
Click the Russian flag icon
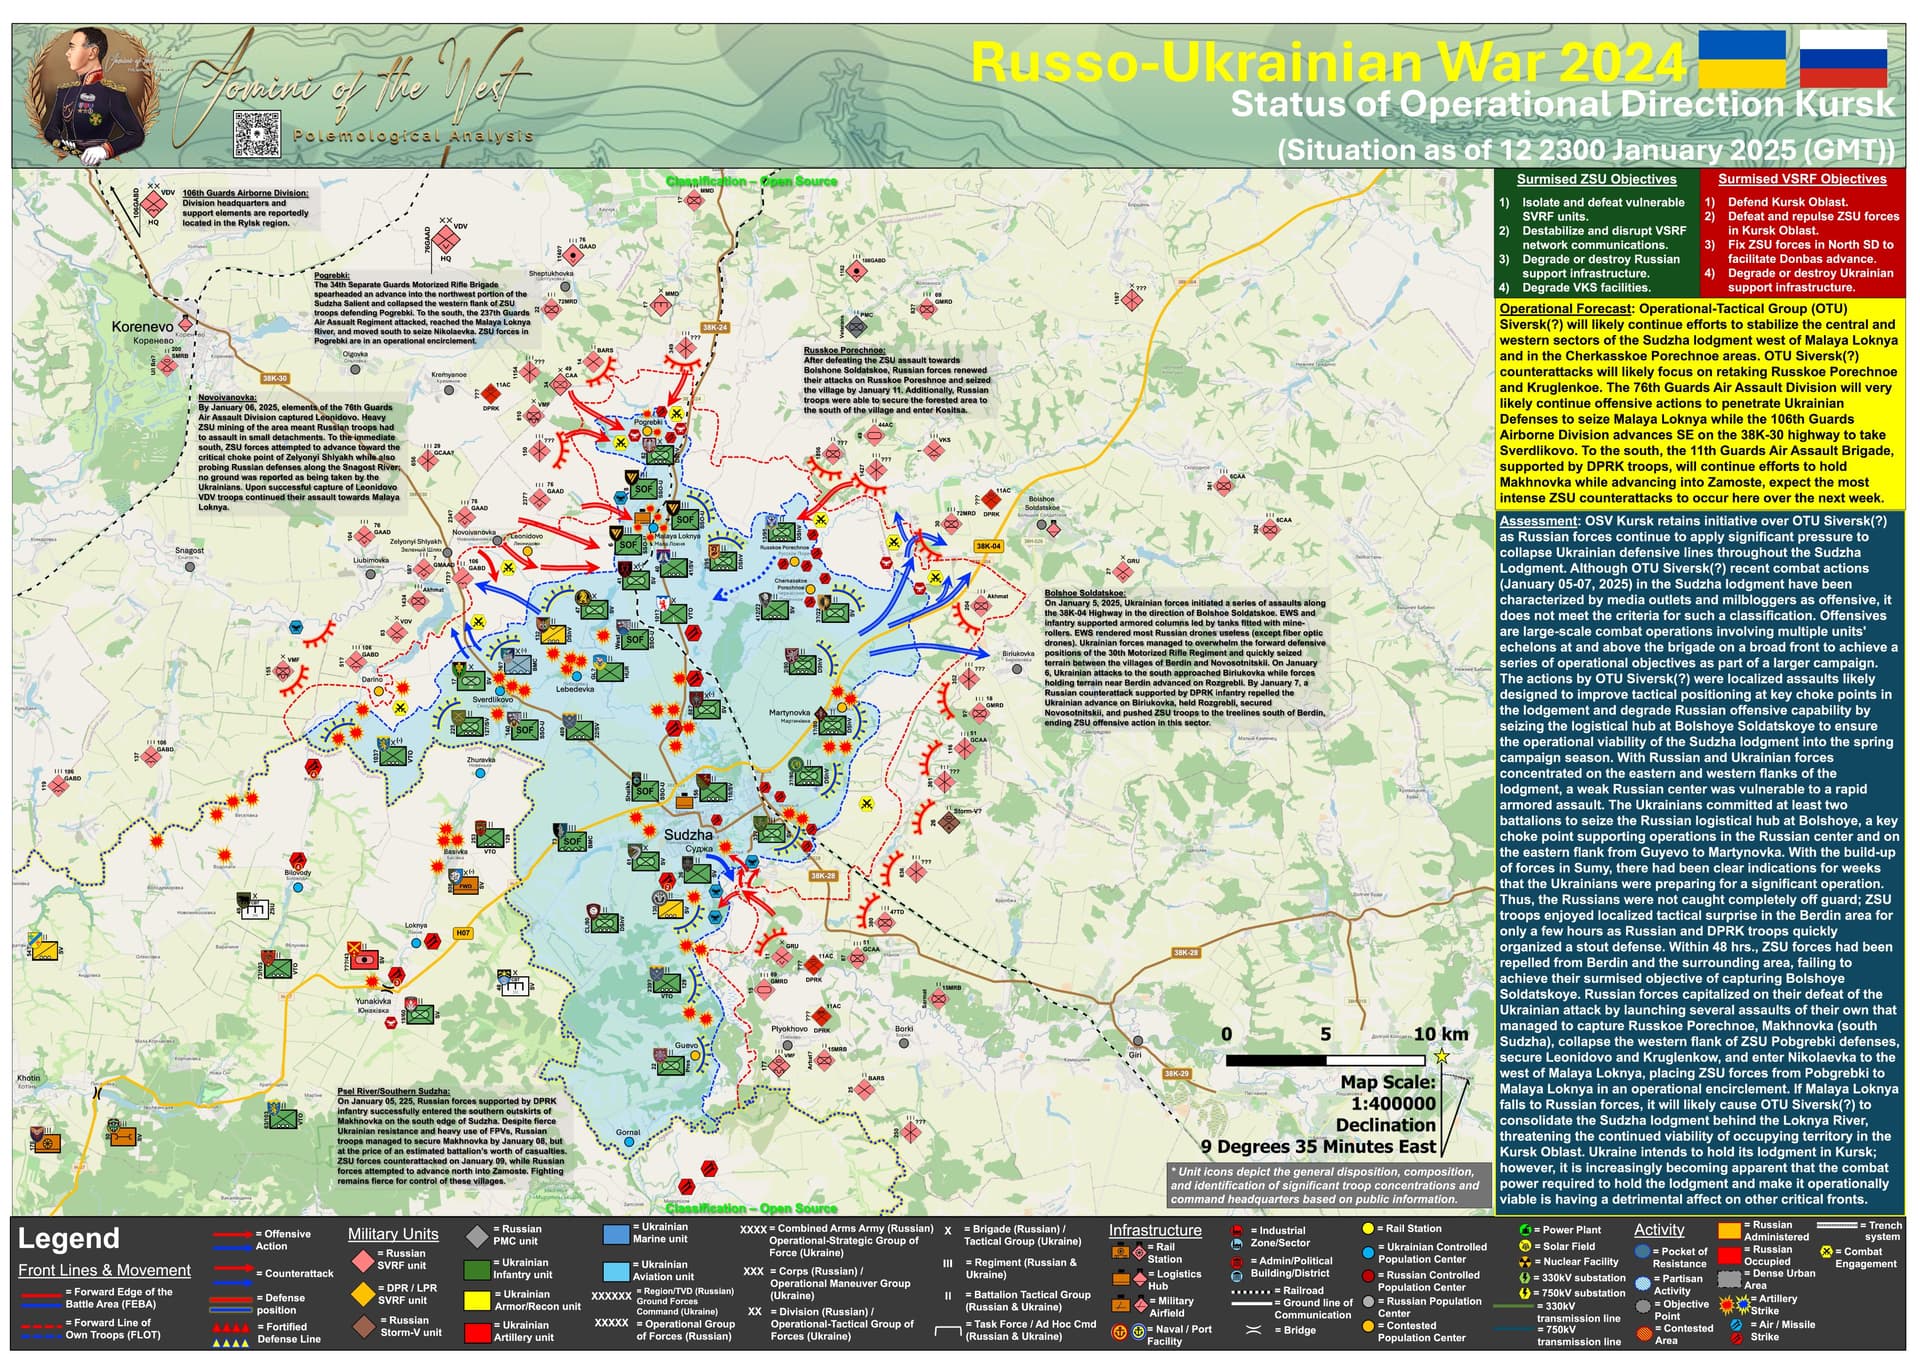click(1843, 59)
